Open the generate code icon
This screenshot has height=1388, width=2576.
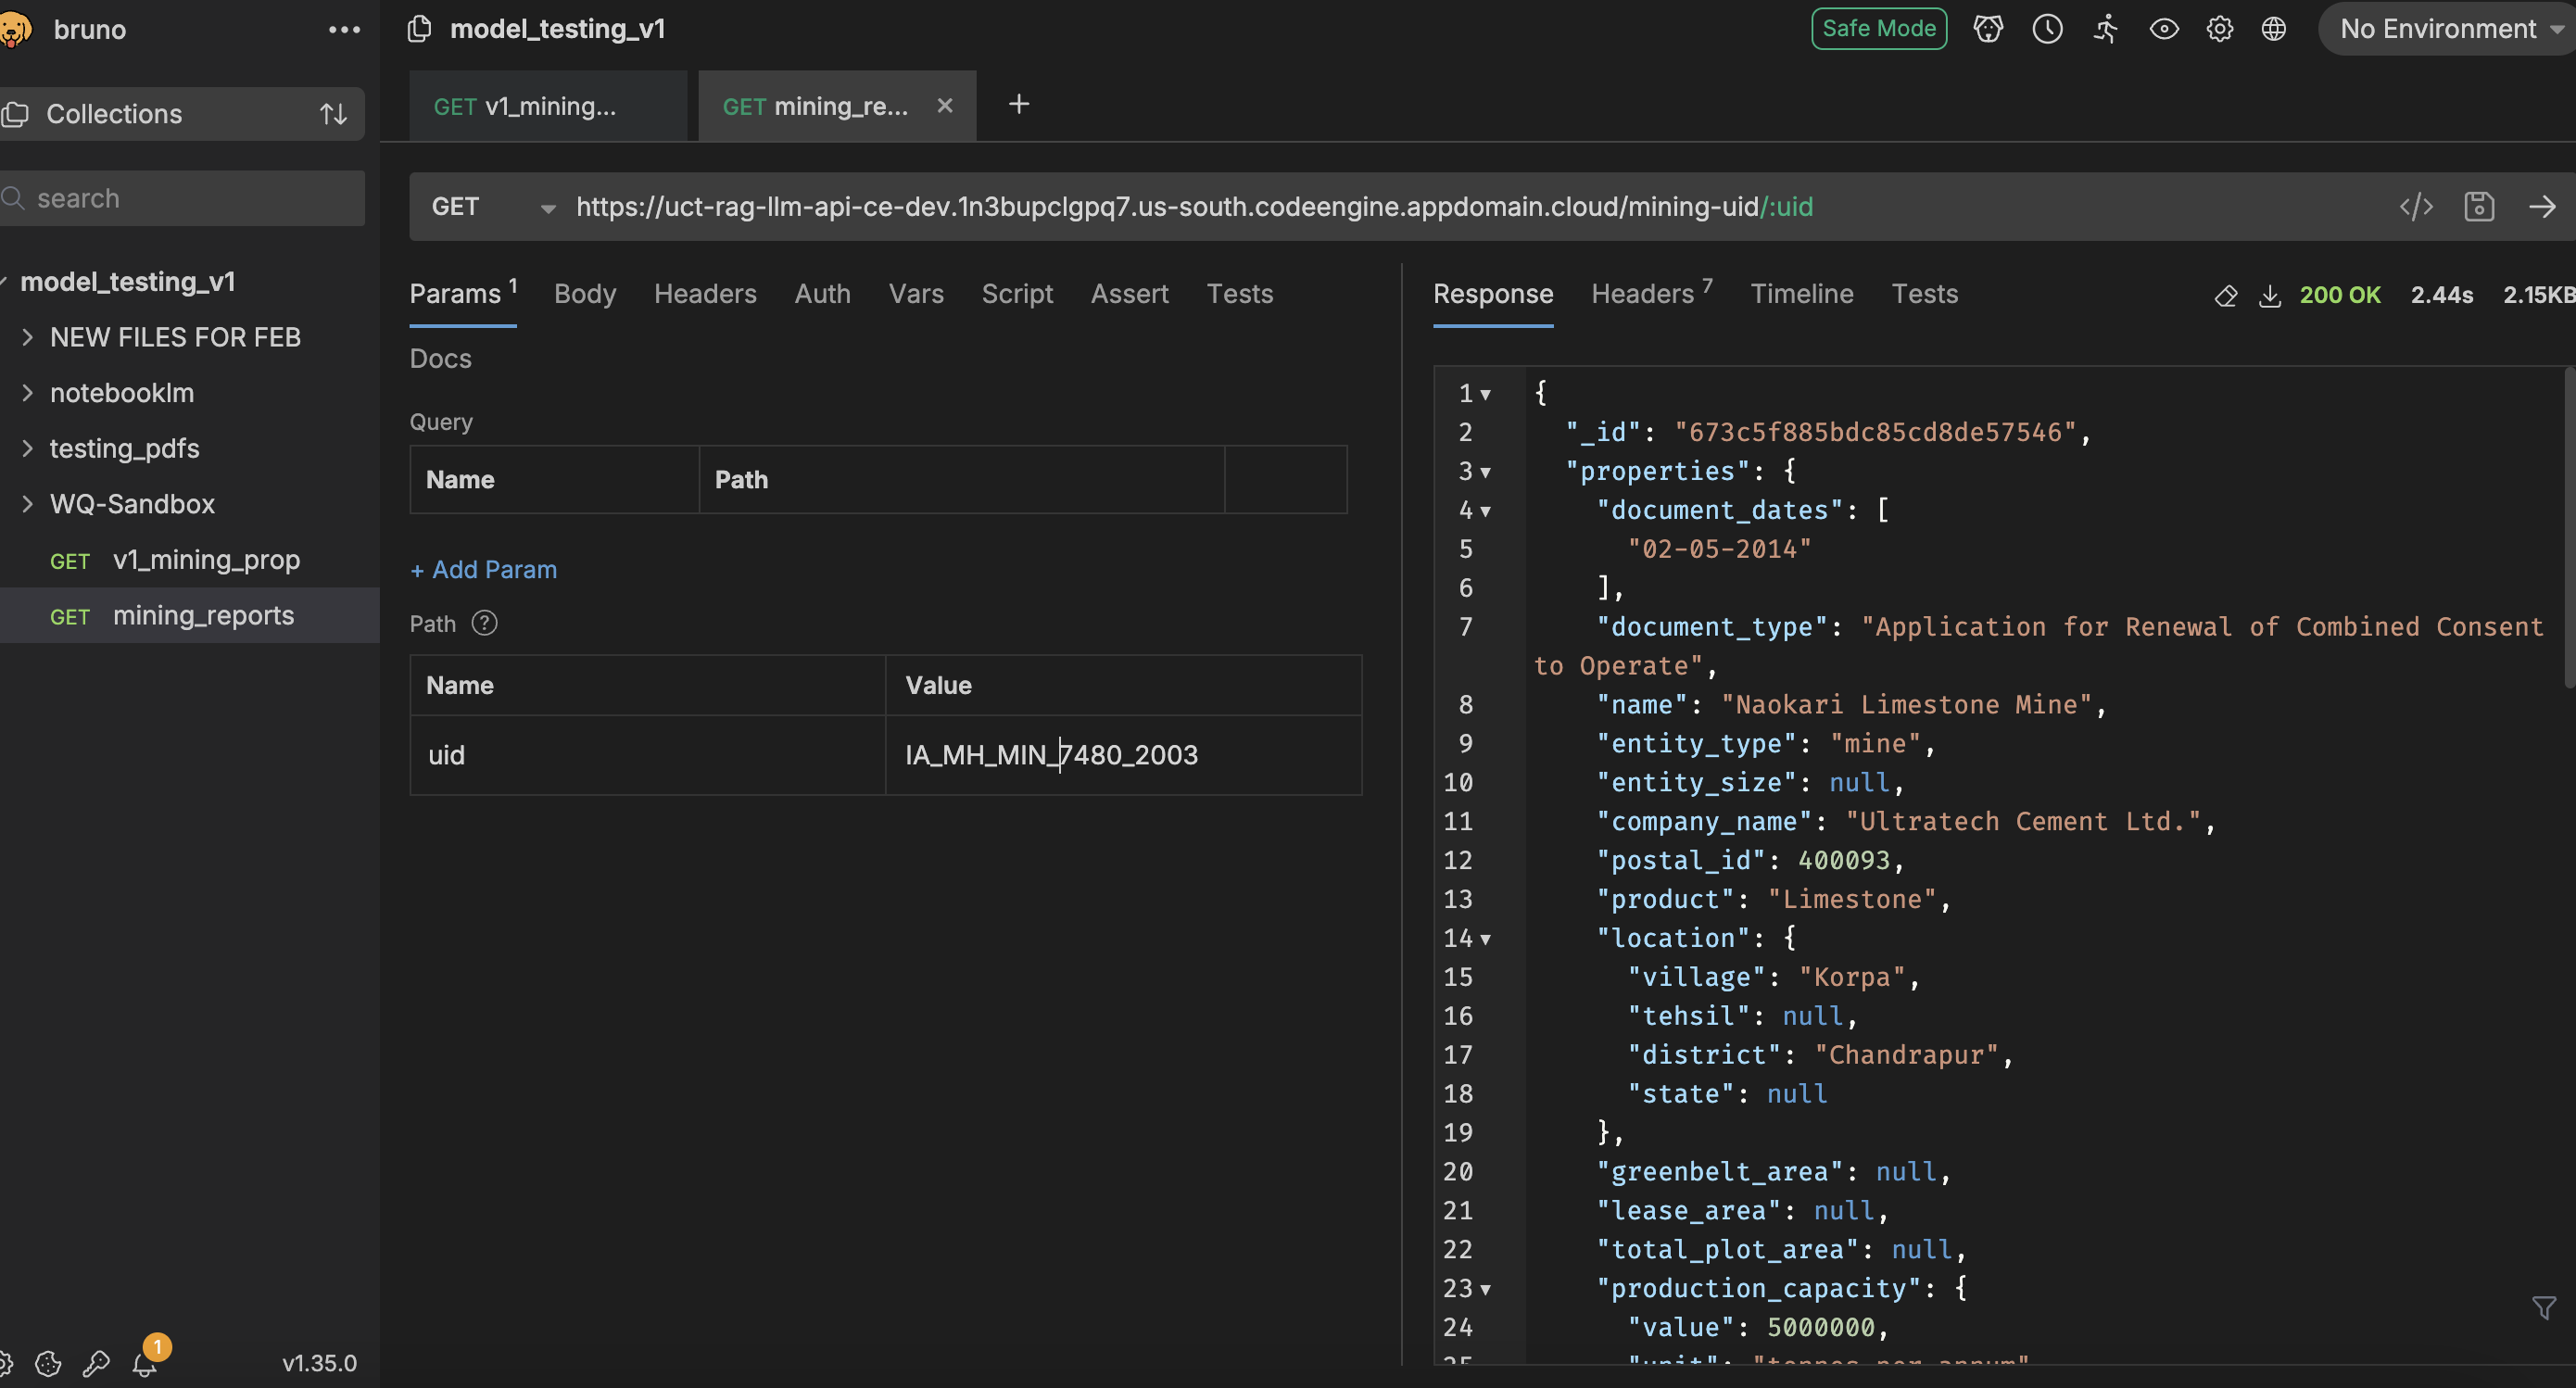point(2415,207)
